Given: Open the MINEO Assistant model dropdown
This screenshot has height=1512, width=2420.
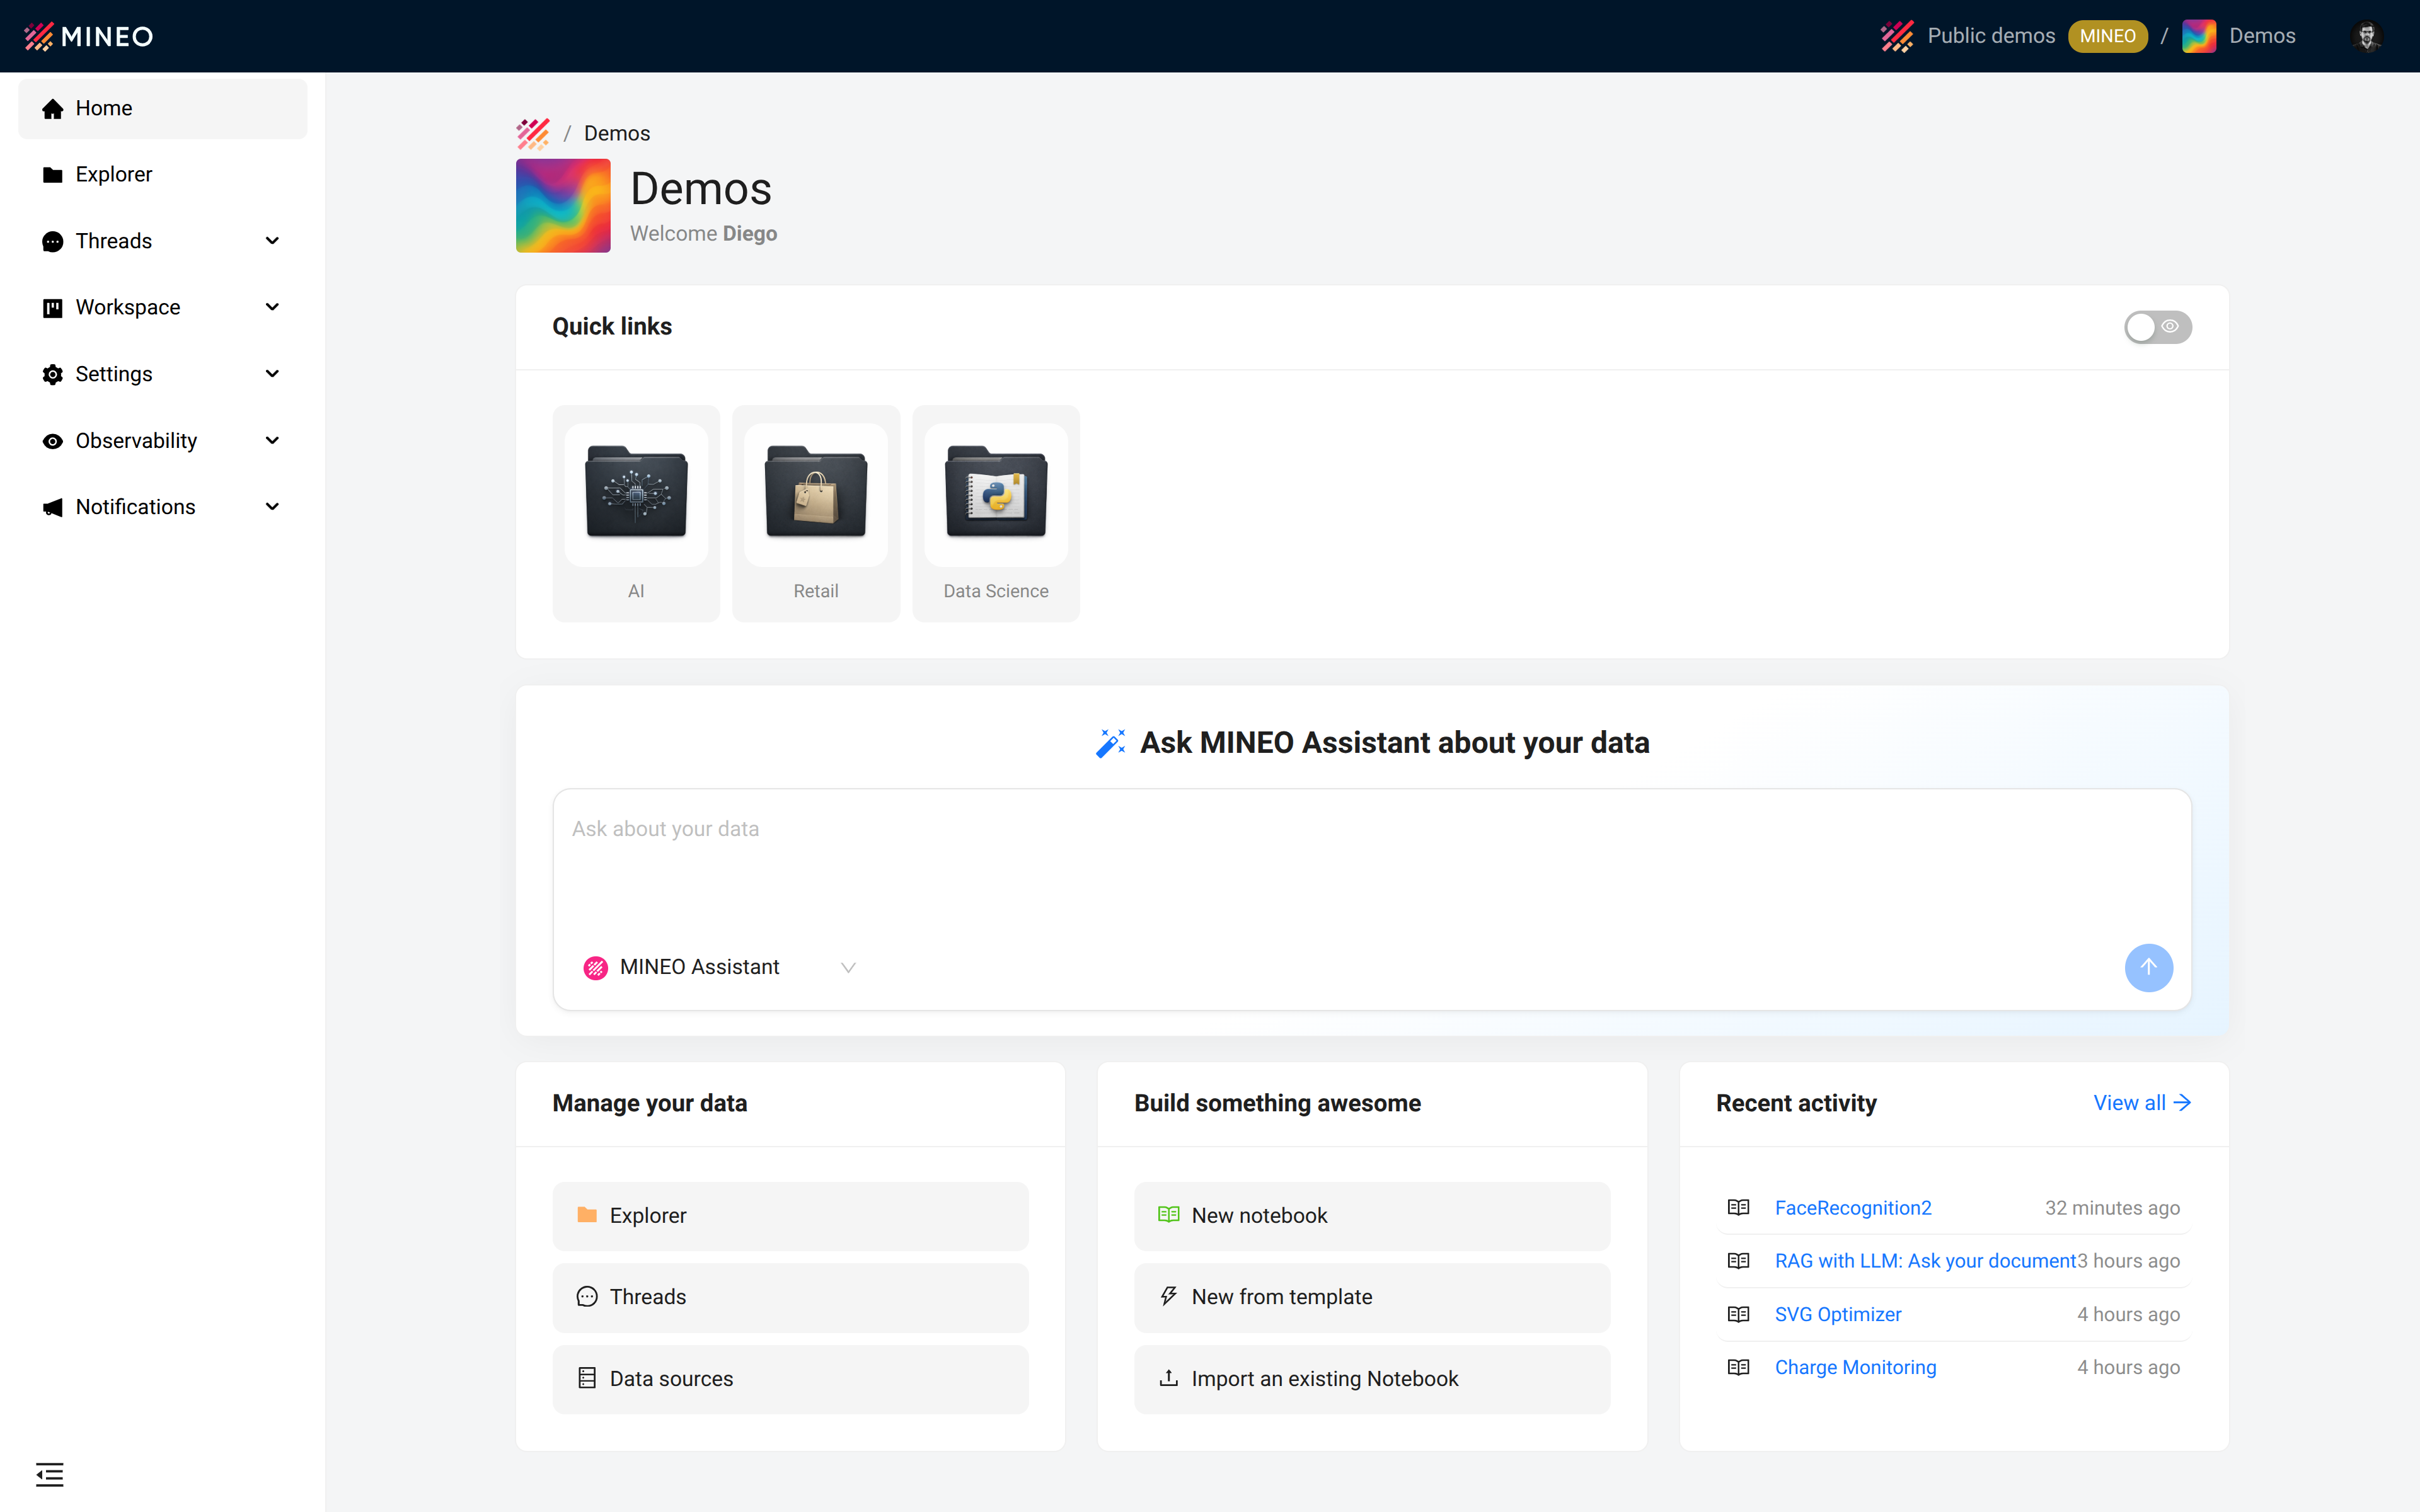Looking at the screenshot, I should coord(720,967).
